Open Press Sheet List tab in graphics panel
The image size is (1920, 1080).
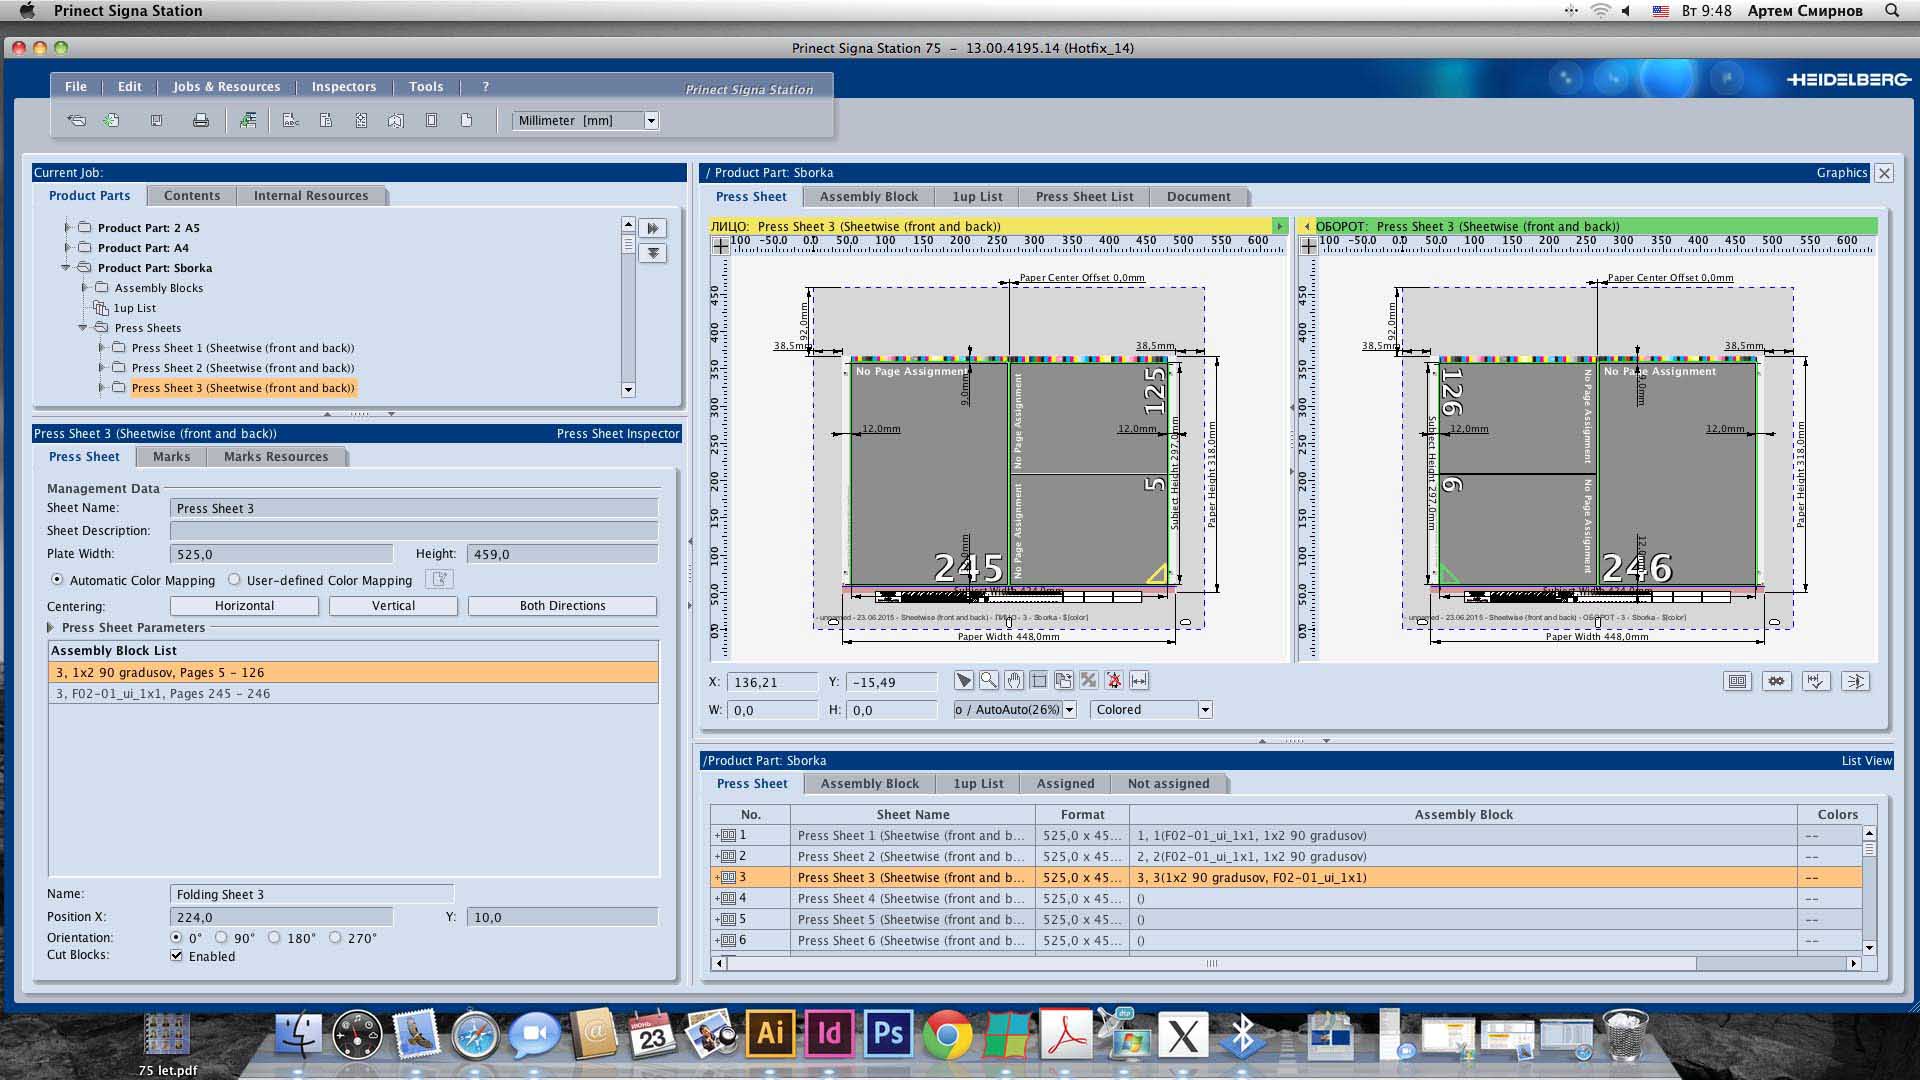(1084, 196)
